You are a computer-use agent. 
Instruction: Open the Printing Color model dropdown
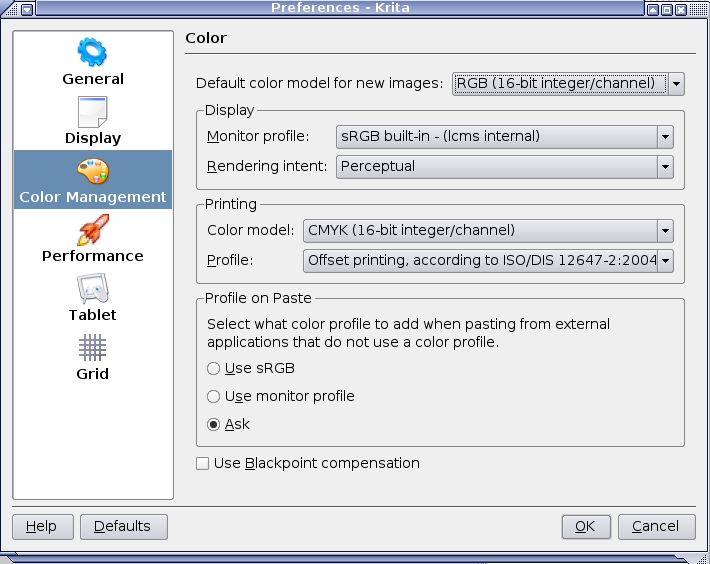point(665,231)
